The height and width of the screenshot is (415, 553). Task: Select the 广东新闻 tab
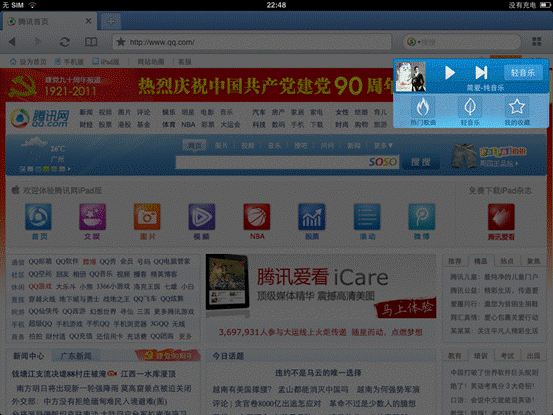(x=76, y=356)
